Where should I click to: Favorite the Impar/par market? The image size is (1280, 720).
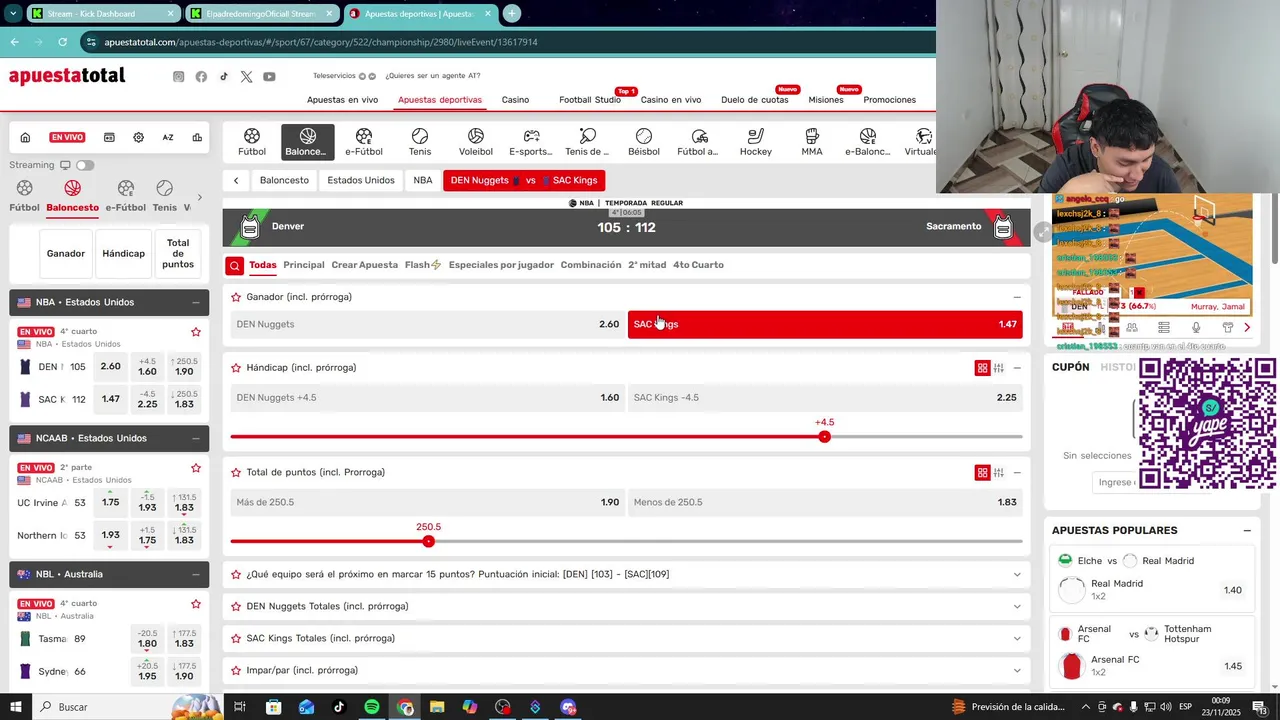pos(236,671)
